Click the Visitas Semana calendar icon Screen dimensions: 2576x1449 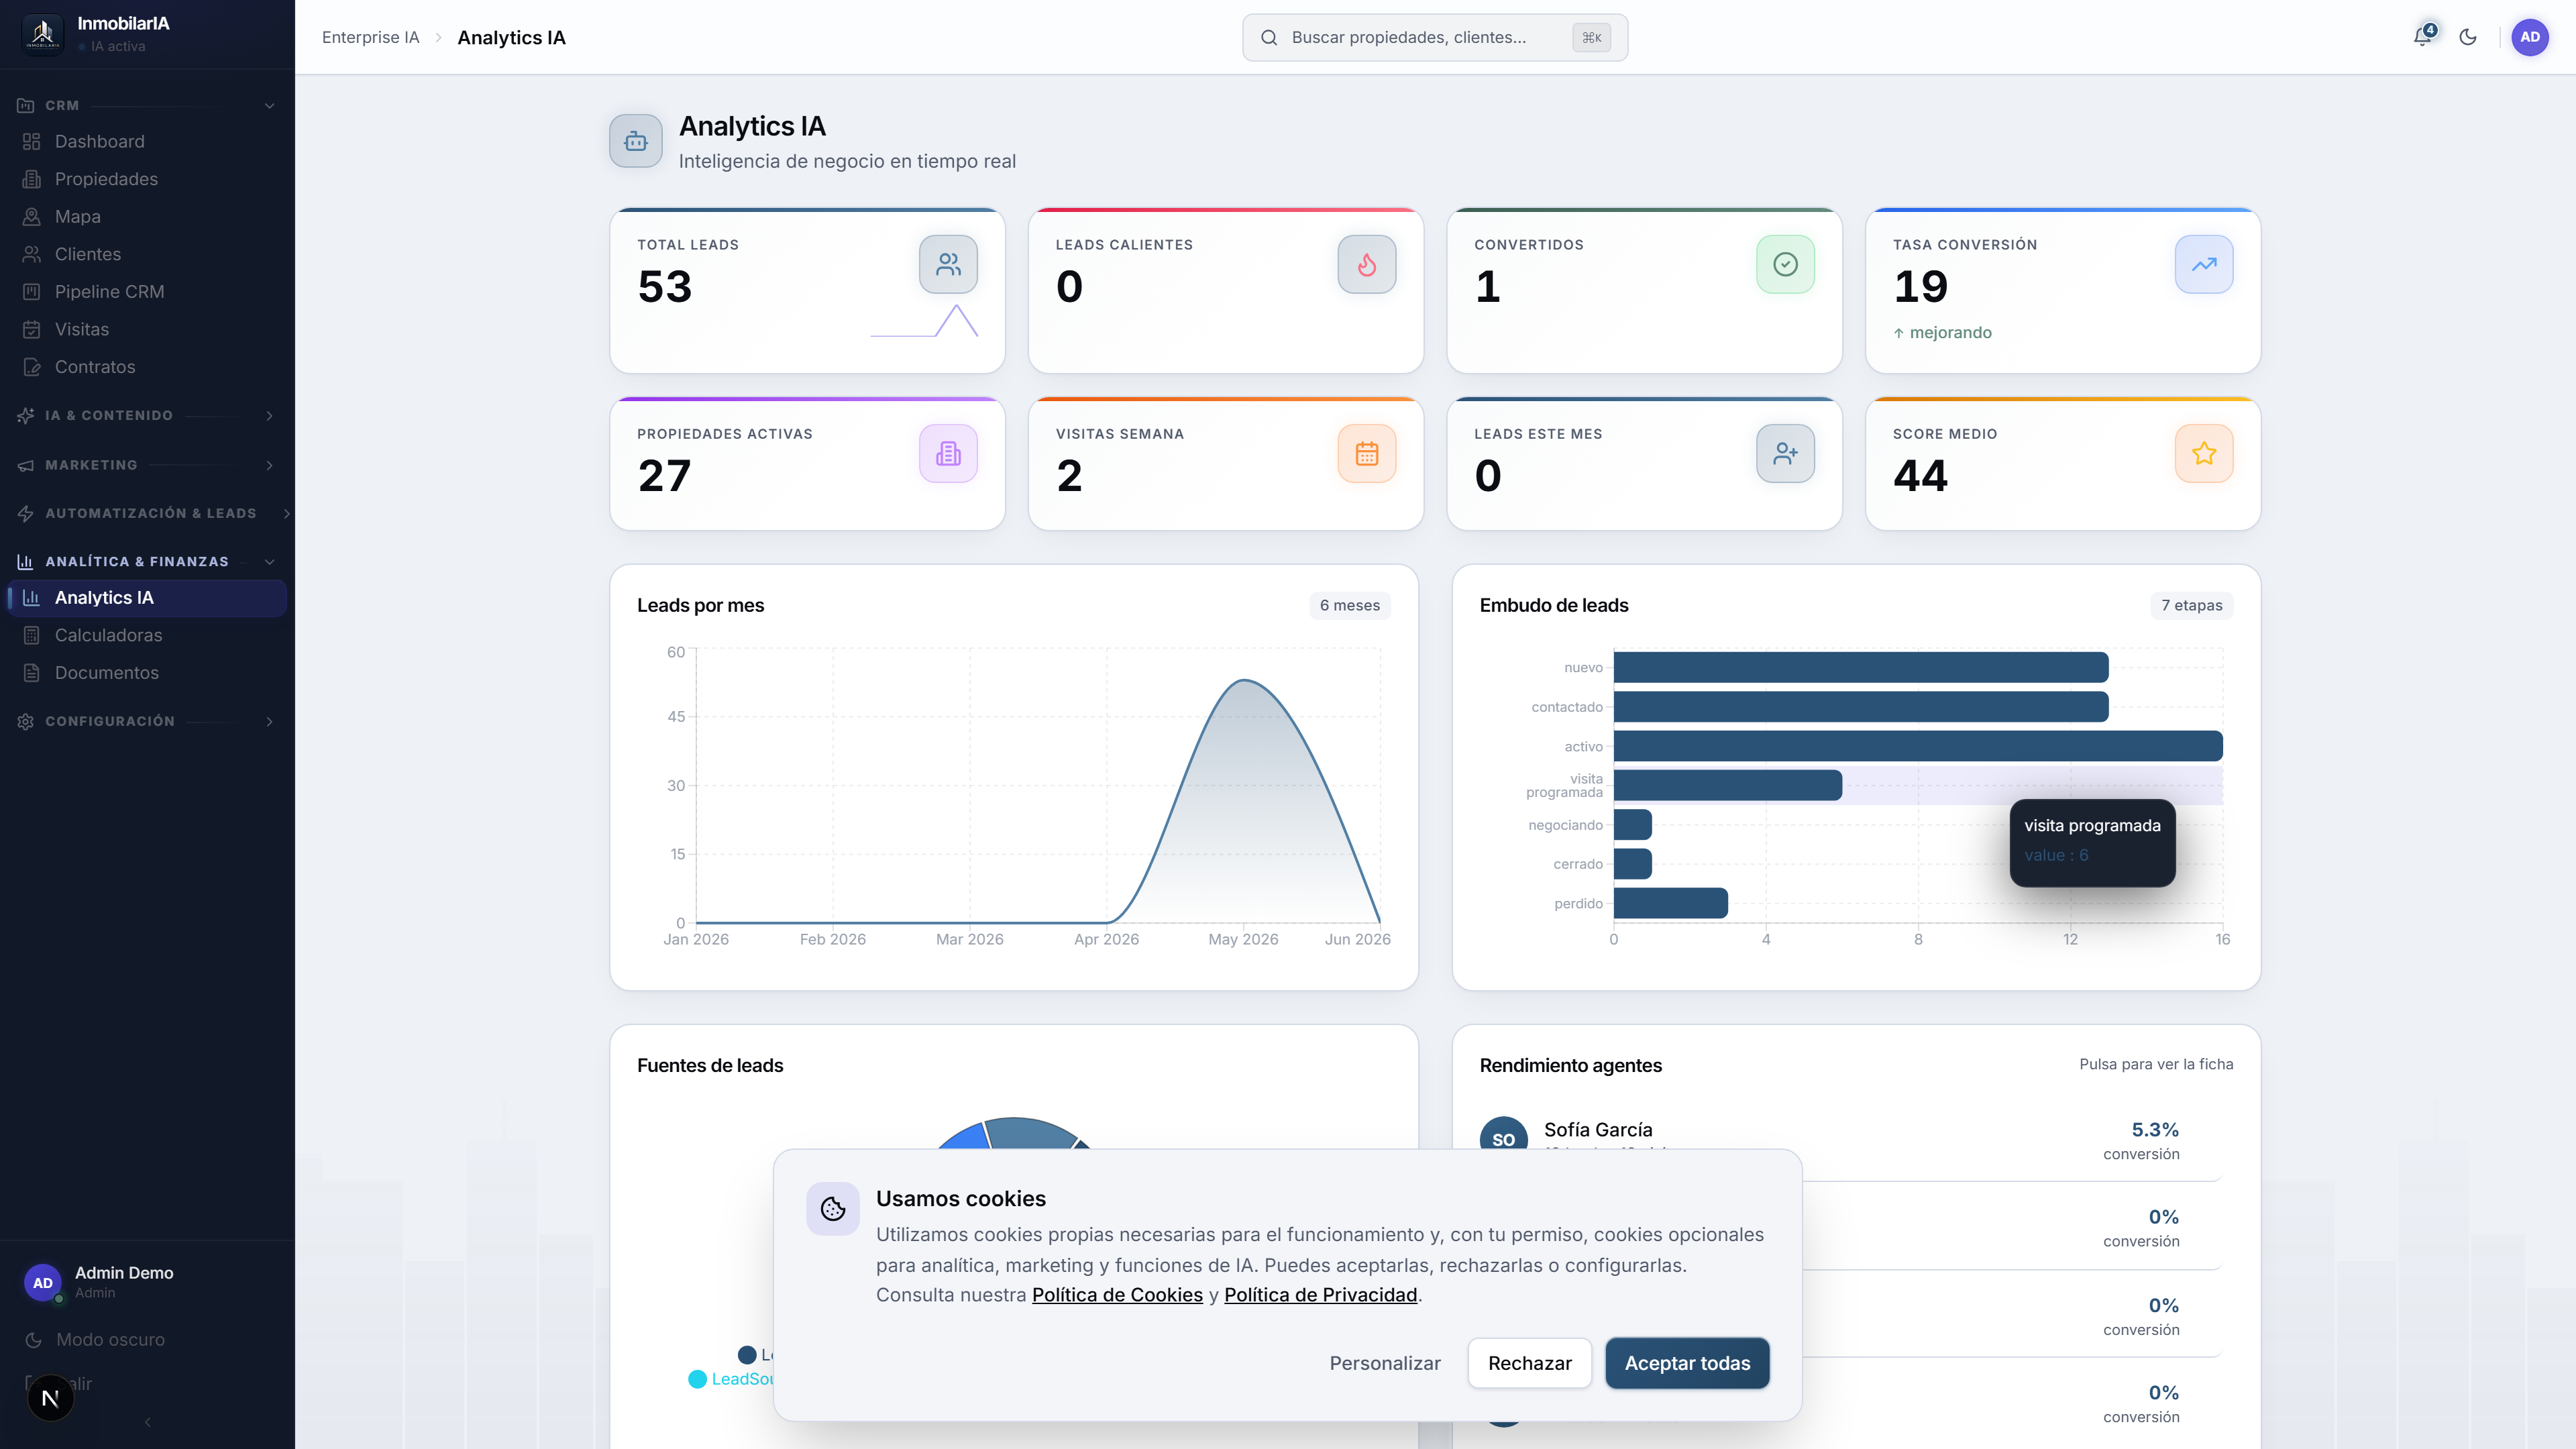pyautogui.click(x=1366, y=453)
